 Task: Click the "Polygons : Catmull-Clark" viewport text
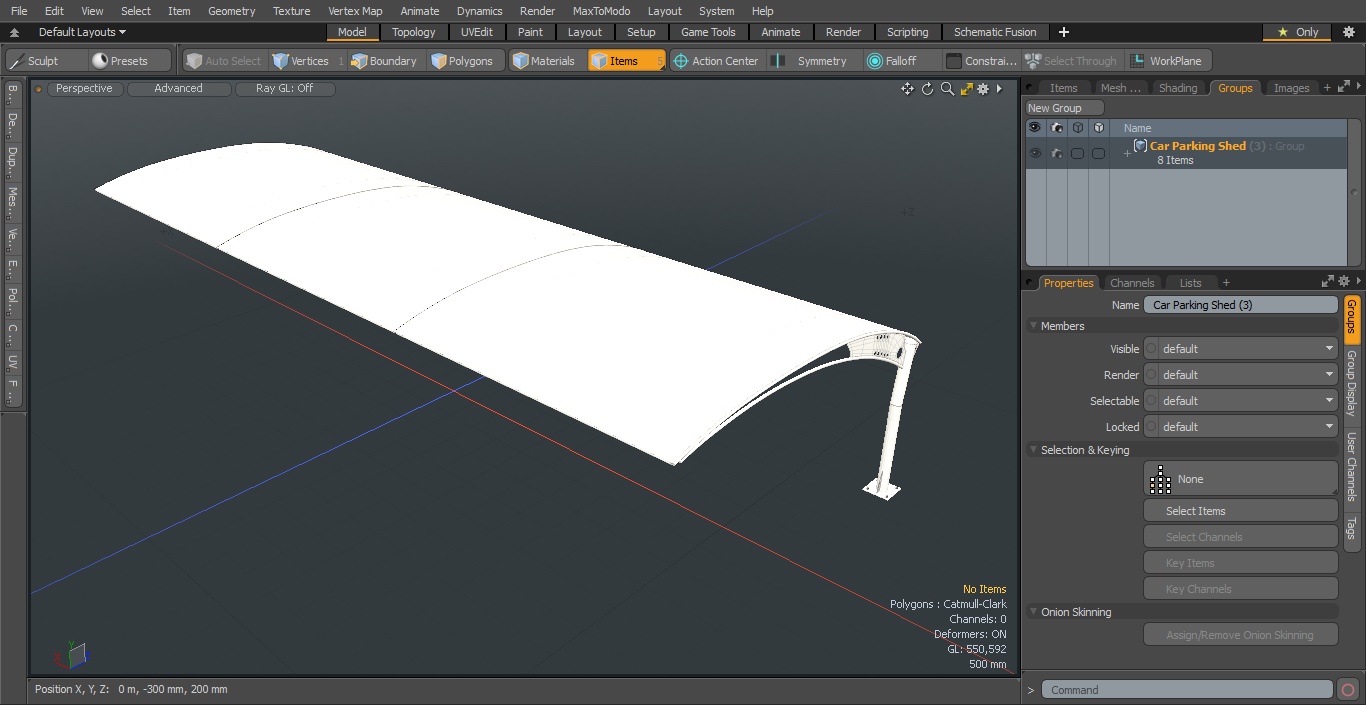(948, 604)
